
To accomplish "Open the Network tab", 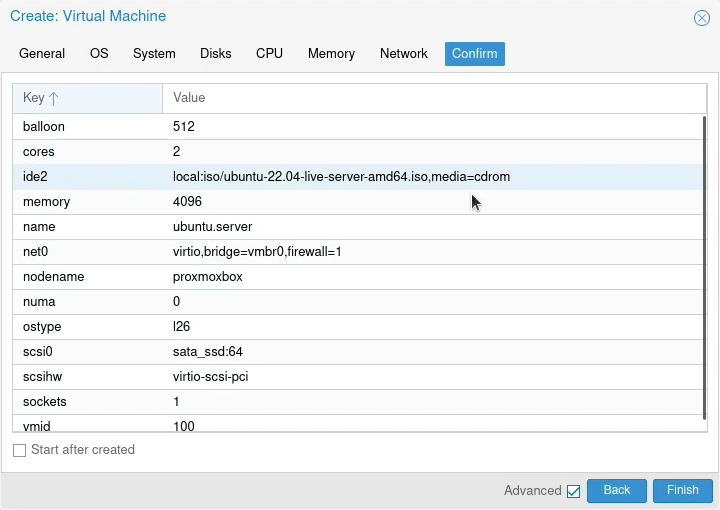I will tap(403, 54).
